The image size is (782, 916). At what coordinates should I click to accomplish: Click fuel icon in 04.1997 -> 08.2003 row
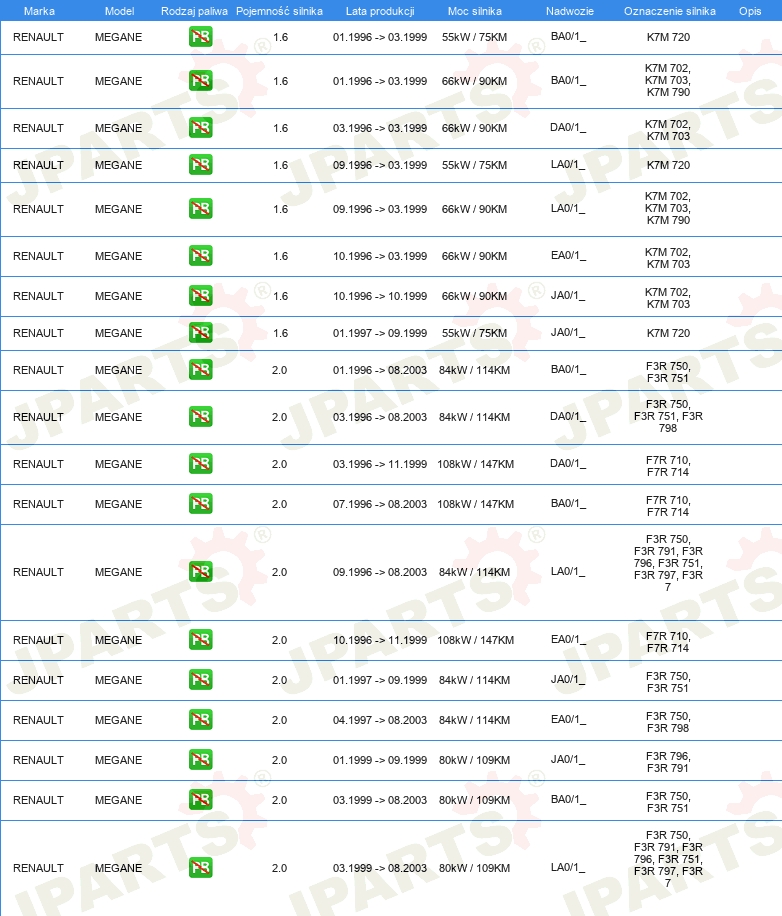tap(200, 720)
